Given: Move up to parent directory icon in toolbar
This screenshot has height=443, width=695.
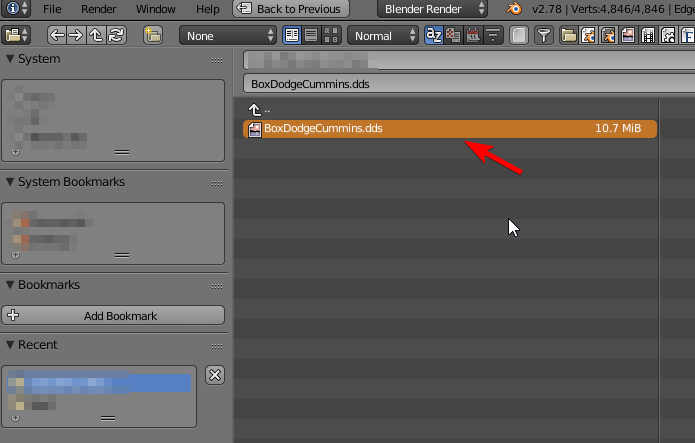Looking at the screenshot, I should click(x=96, y=35).
